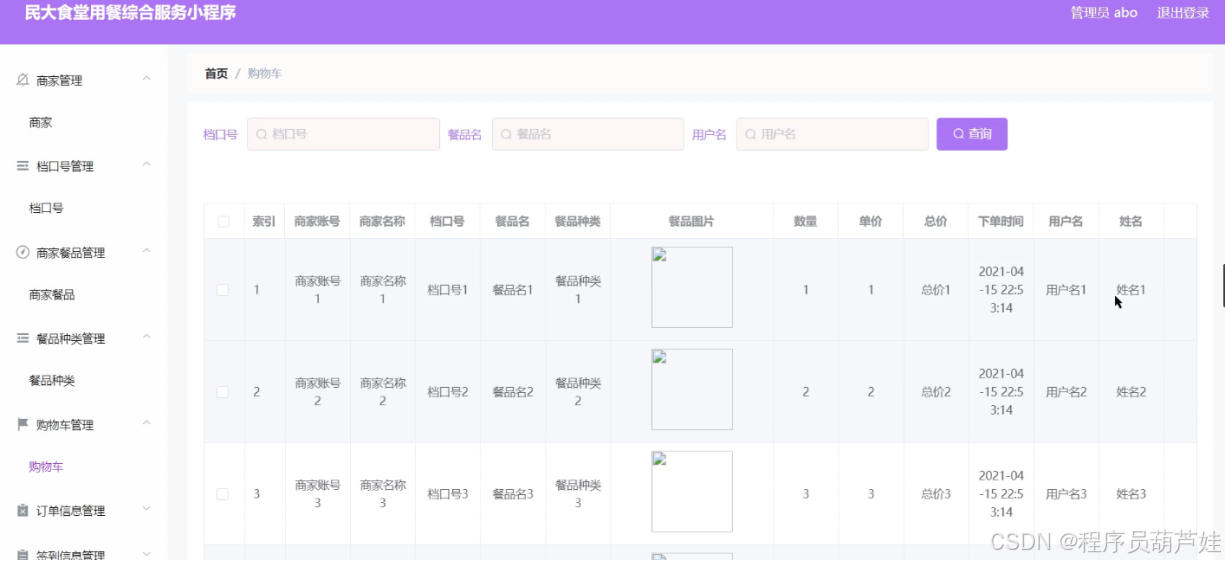Click the bell icon beside 商家管理
1225x561 pixels.
coord(22,80)
